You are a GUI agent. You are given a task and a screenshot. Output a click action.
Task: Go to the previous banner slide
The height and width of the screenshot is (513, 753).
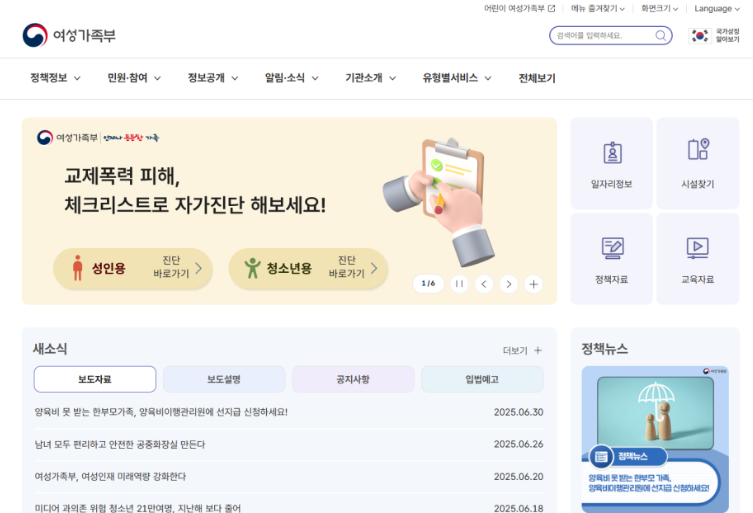click(484, 284)
